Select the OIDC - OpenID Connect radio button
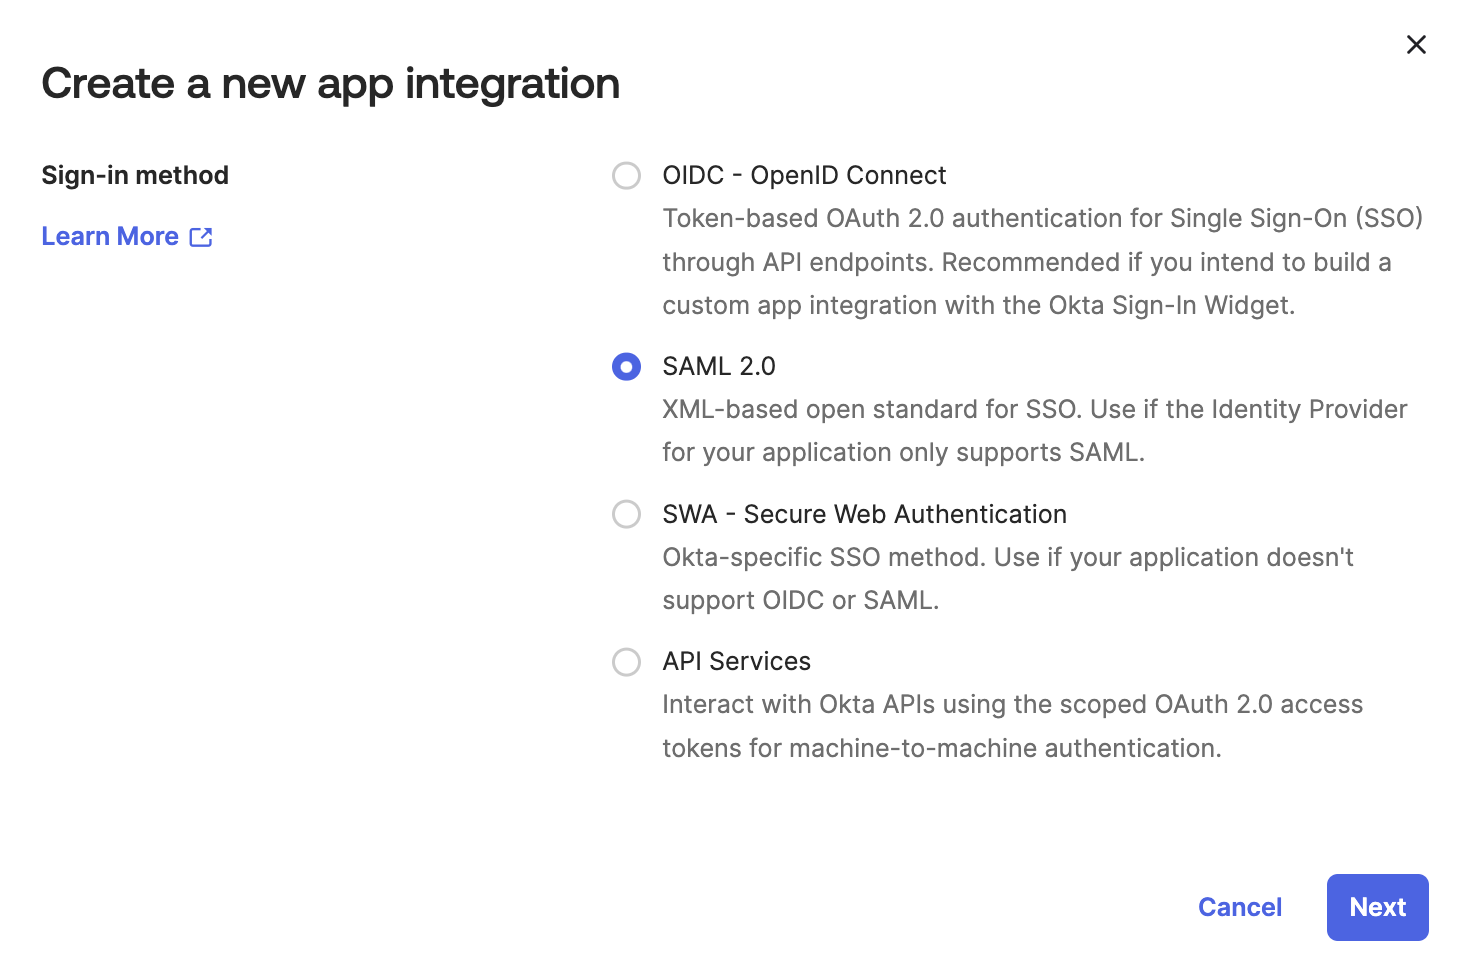This screenshot has height=972, width=1458. (626, 176)
